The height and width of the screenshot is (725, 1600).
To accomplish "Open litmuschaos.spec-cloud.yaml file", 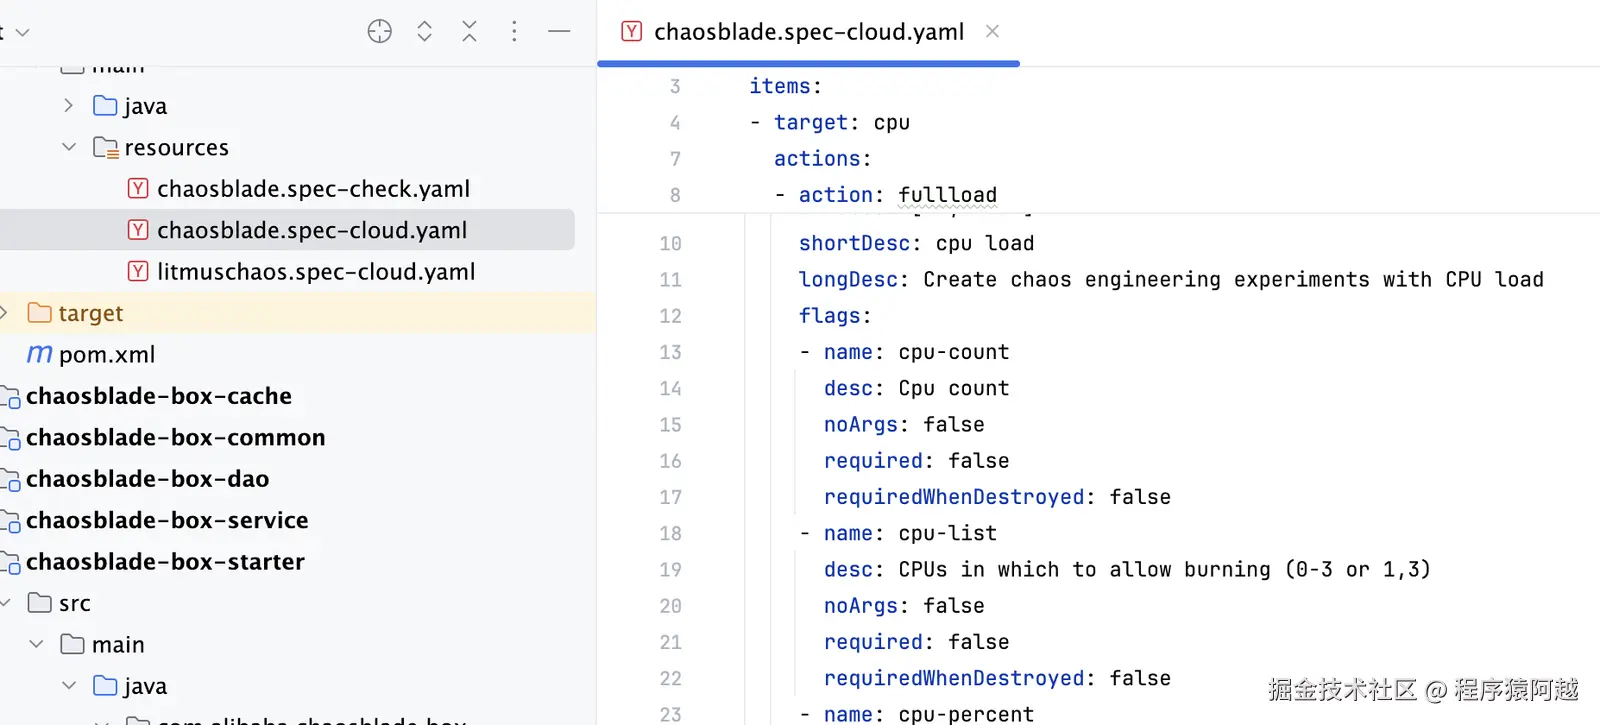I will (x=316, y=271).
